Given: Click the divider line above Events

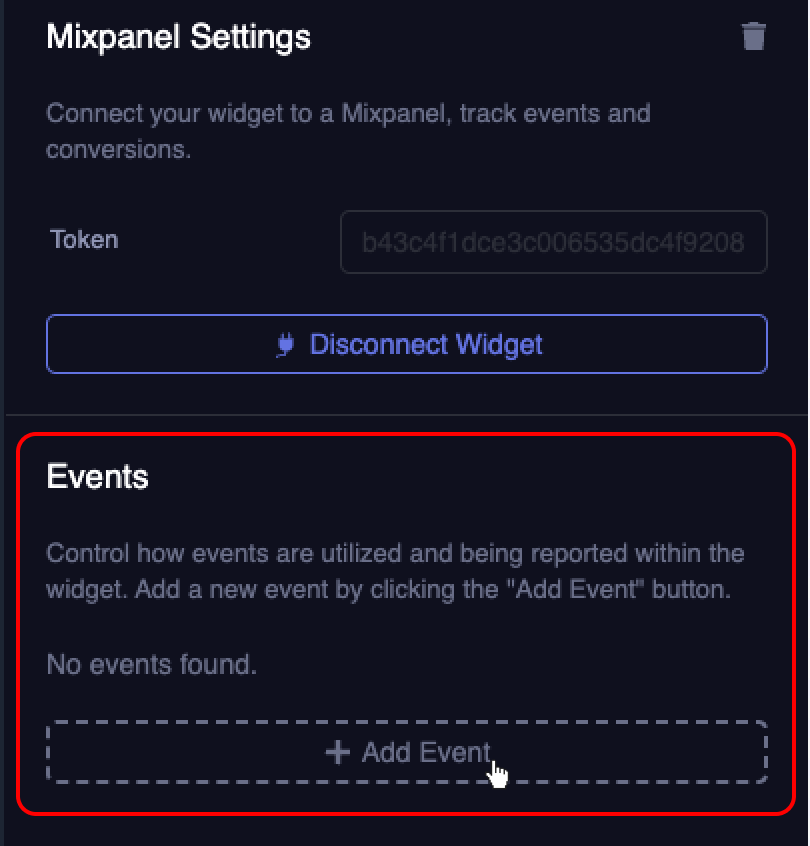Looking at the screenshot, I should (406, 415).
